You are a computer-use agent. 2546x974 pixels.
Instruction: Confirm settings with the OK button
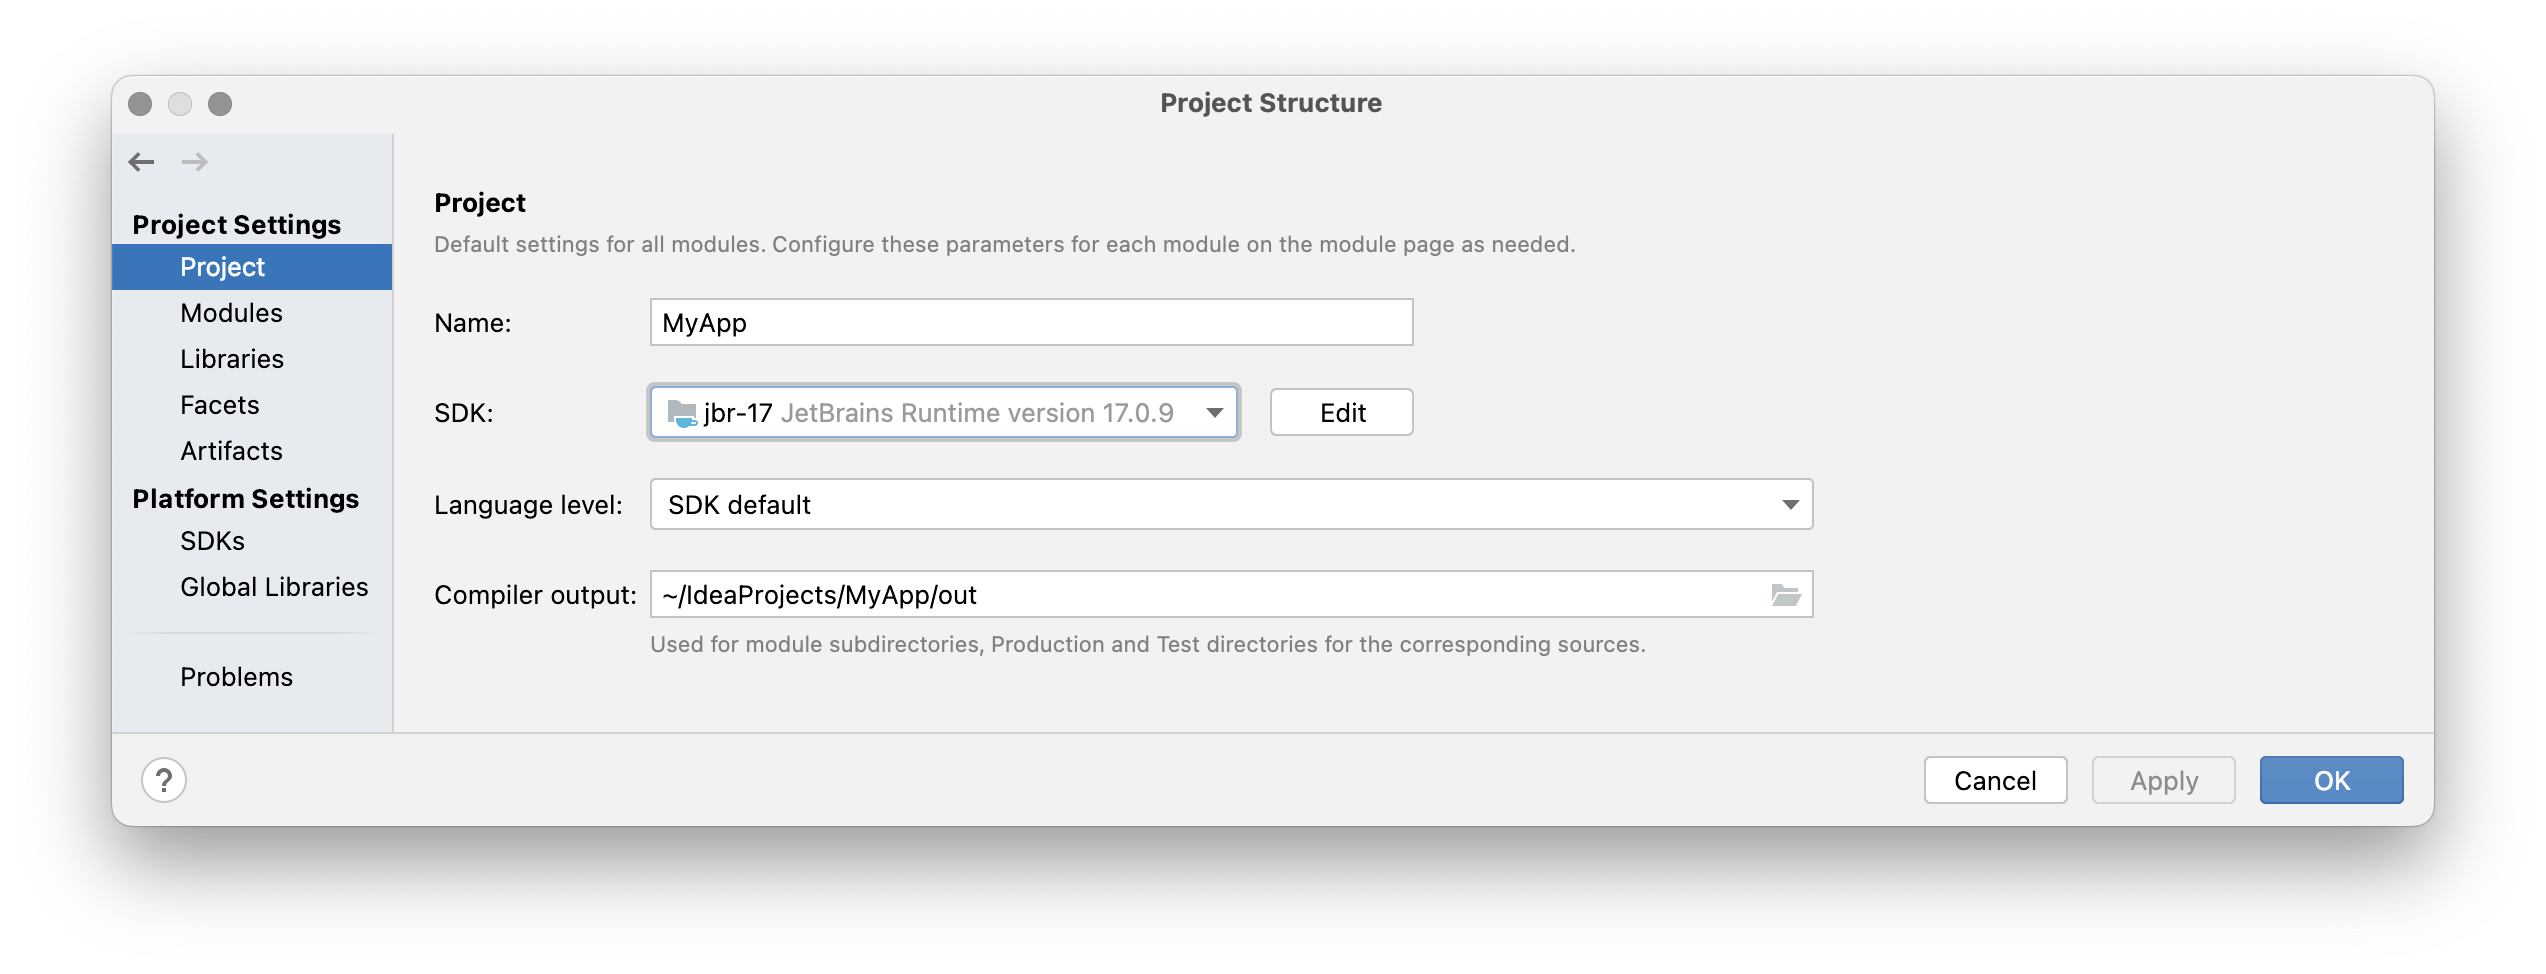click(2331, 780)
